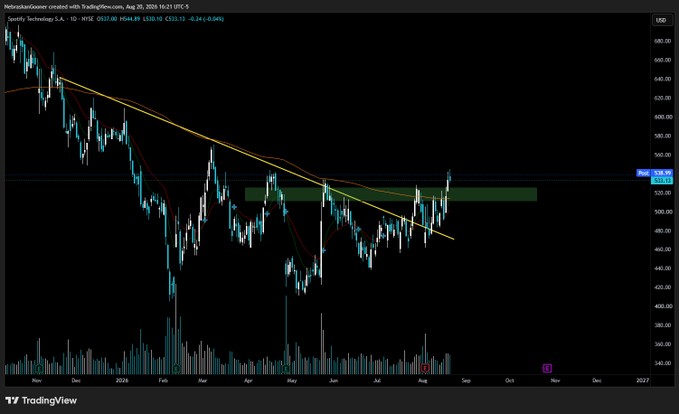Open the USD currency selector
Viewport: 679px width, 414px height.
pyautogui.click(x=661, y=20)
